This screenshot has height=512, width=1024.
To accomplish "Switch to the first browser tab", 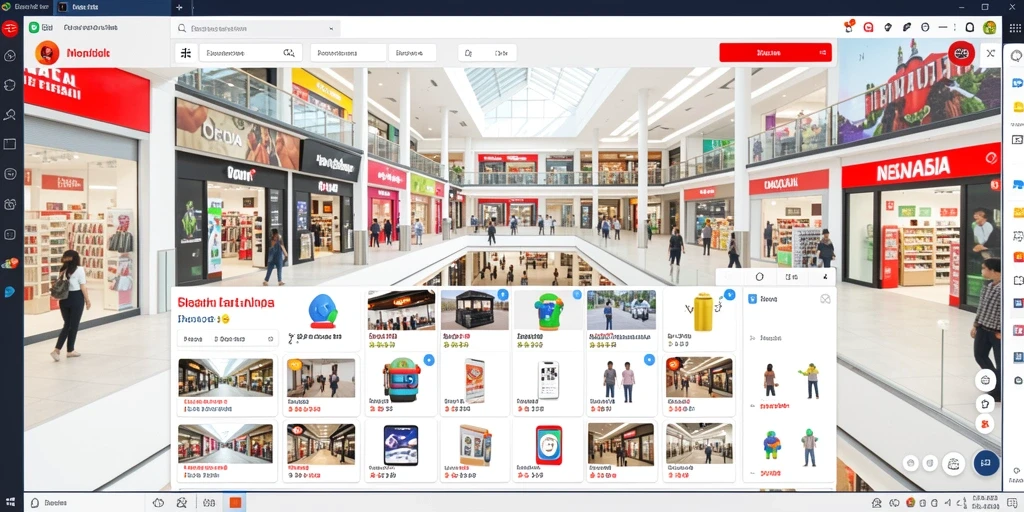I will pyautogui.click(x=26, y=7).
